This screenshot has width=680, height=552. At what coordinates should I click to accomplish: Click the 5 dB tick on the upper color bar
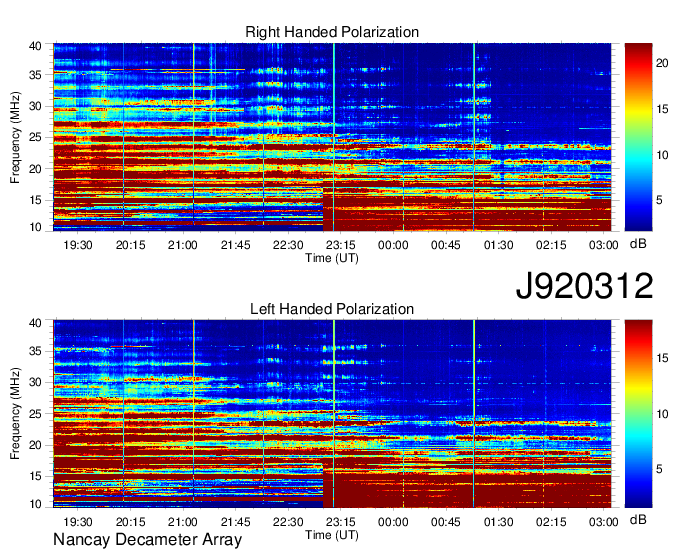(x=659, y=200)
